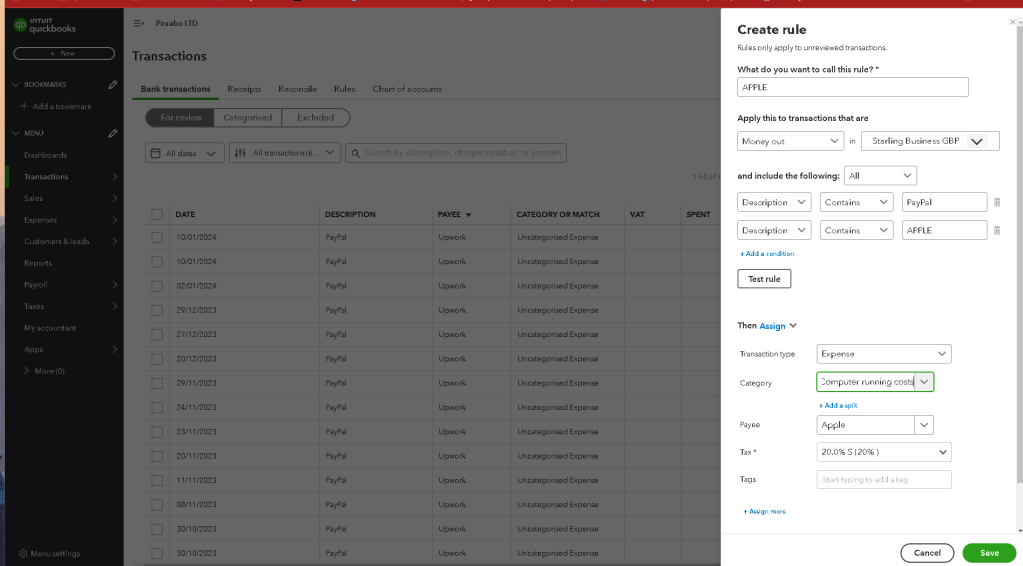
Task: Expand More (0) in the sidebar
Action: 44,371
